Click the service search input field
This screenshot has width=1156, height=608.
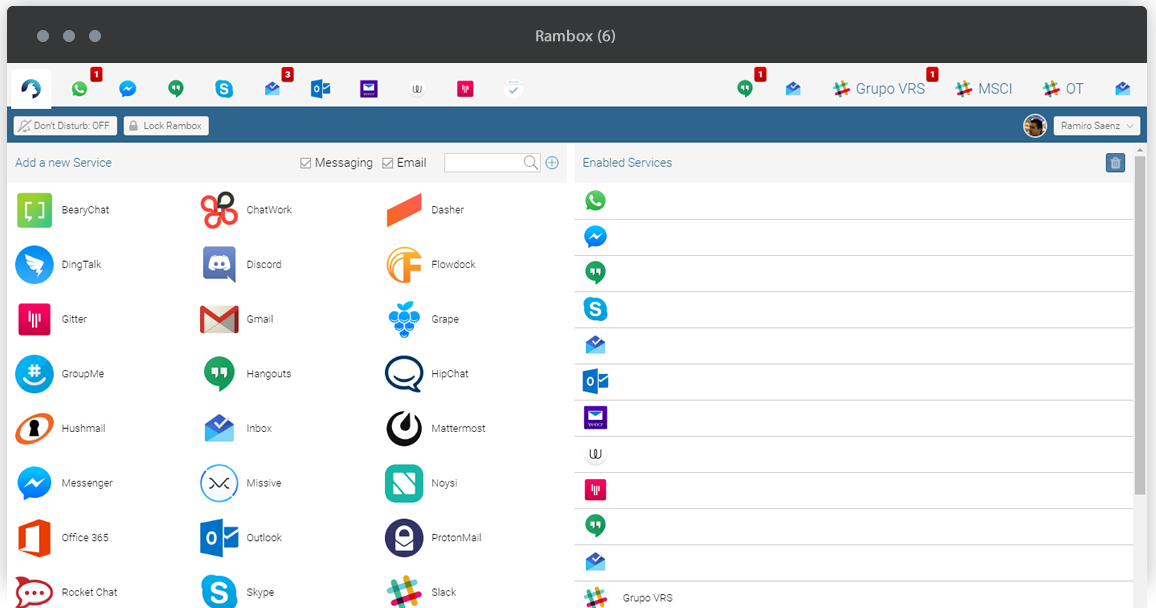[484, 163]
